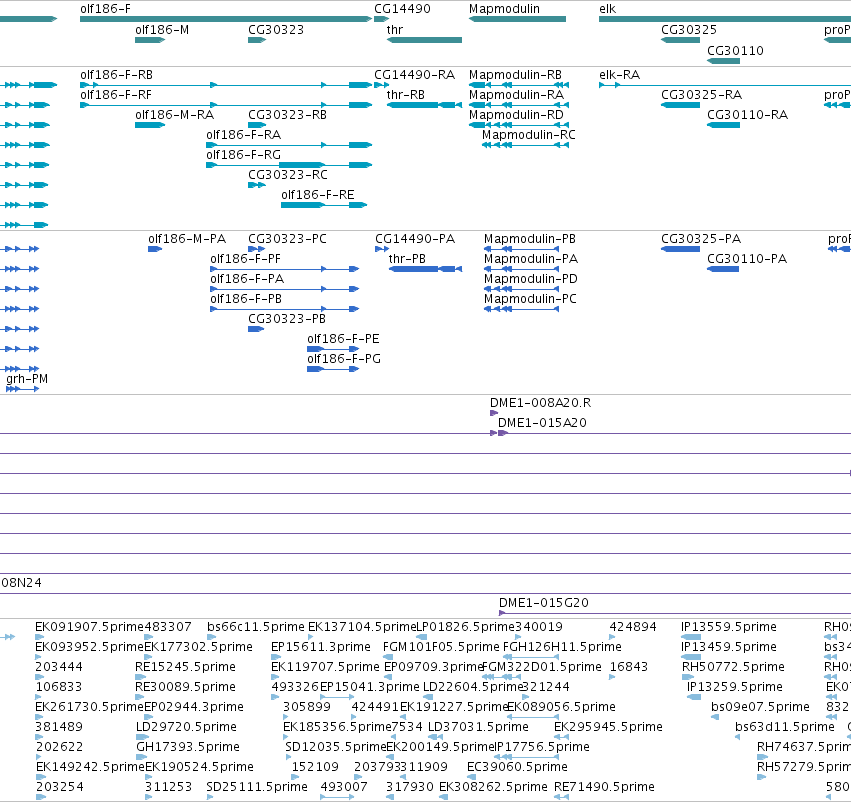This screenshot has width=851, height=802.
Task: Select EST label FGH126H11.5prime
Action: [562, 647]
